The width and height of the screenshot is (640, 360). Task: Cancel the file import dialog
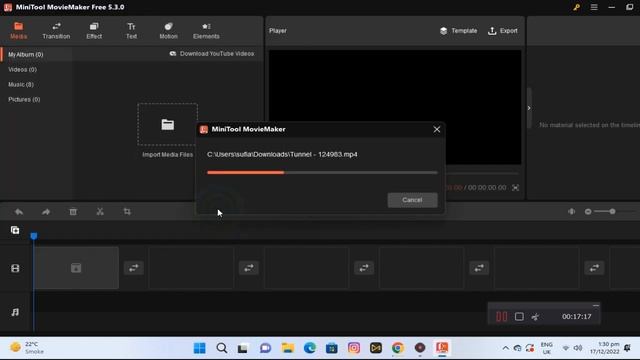click(x=412, y=200)
